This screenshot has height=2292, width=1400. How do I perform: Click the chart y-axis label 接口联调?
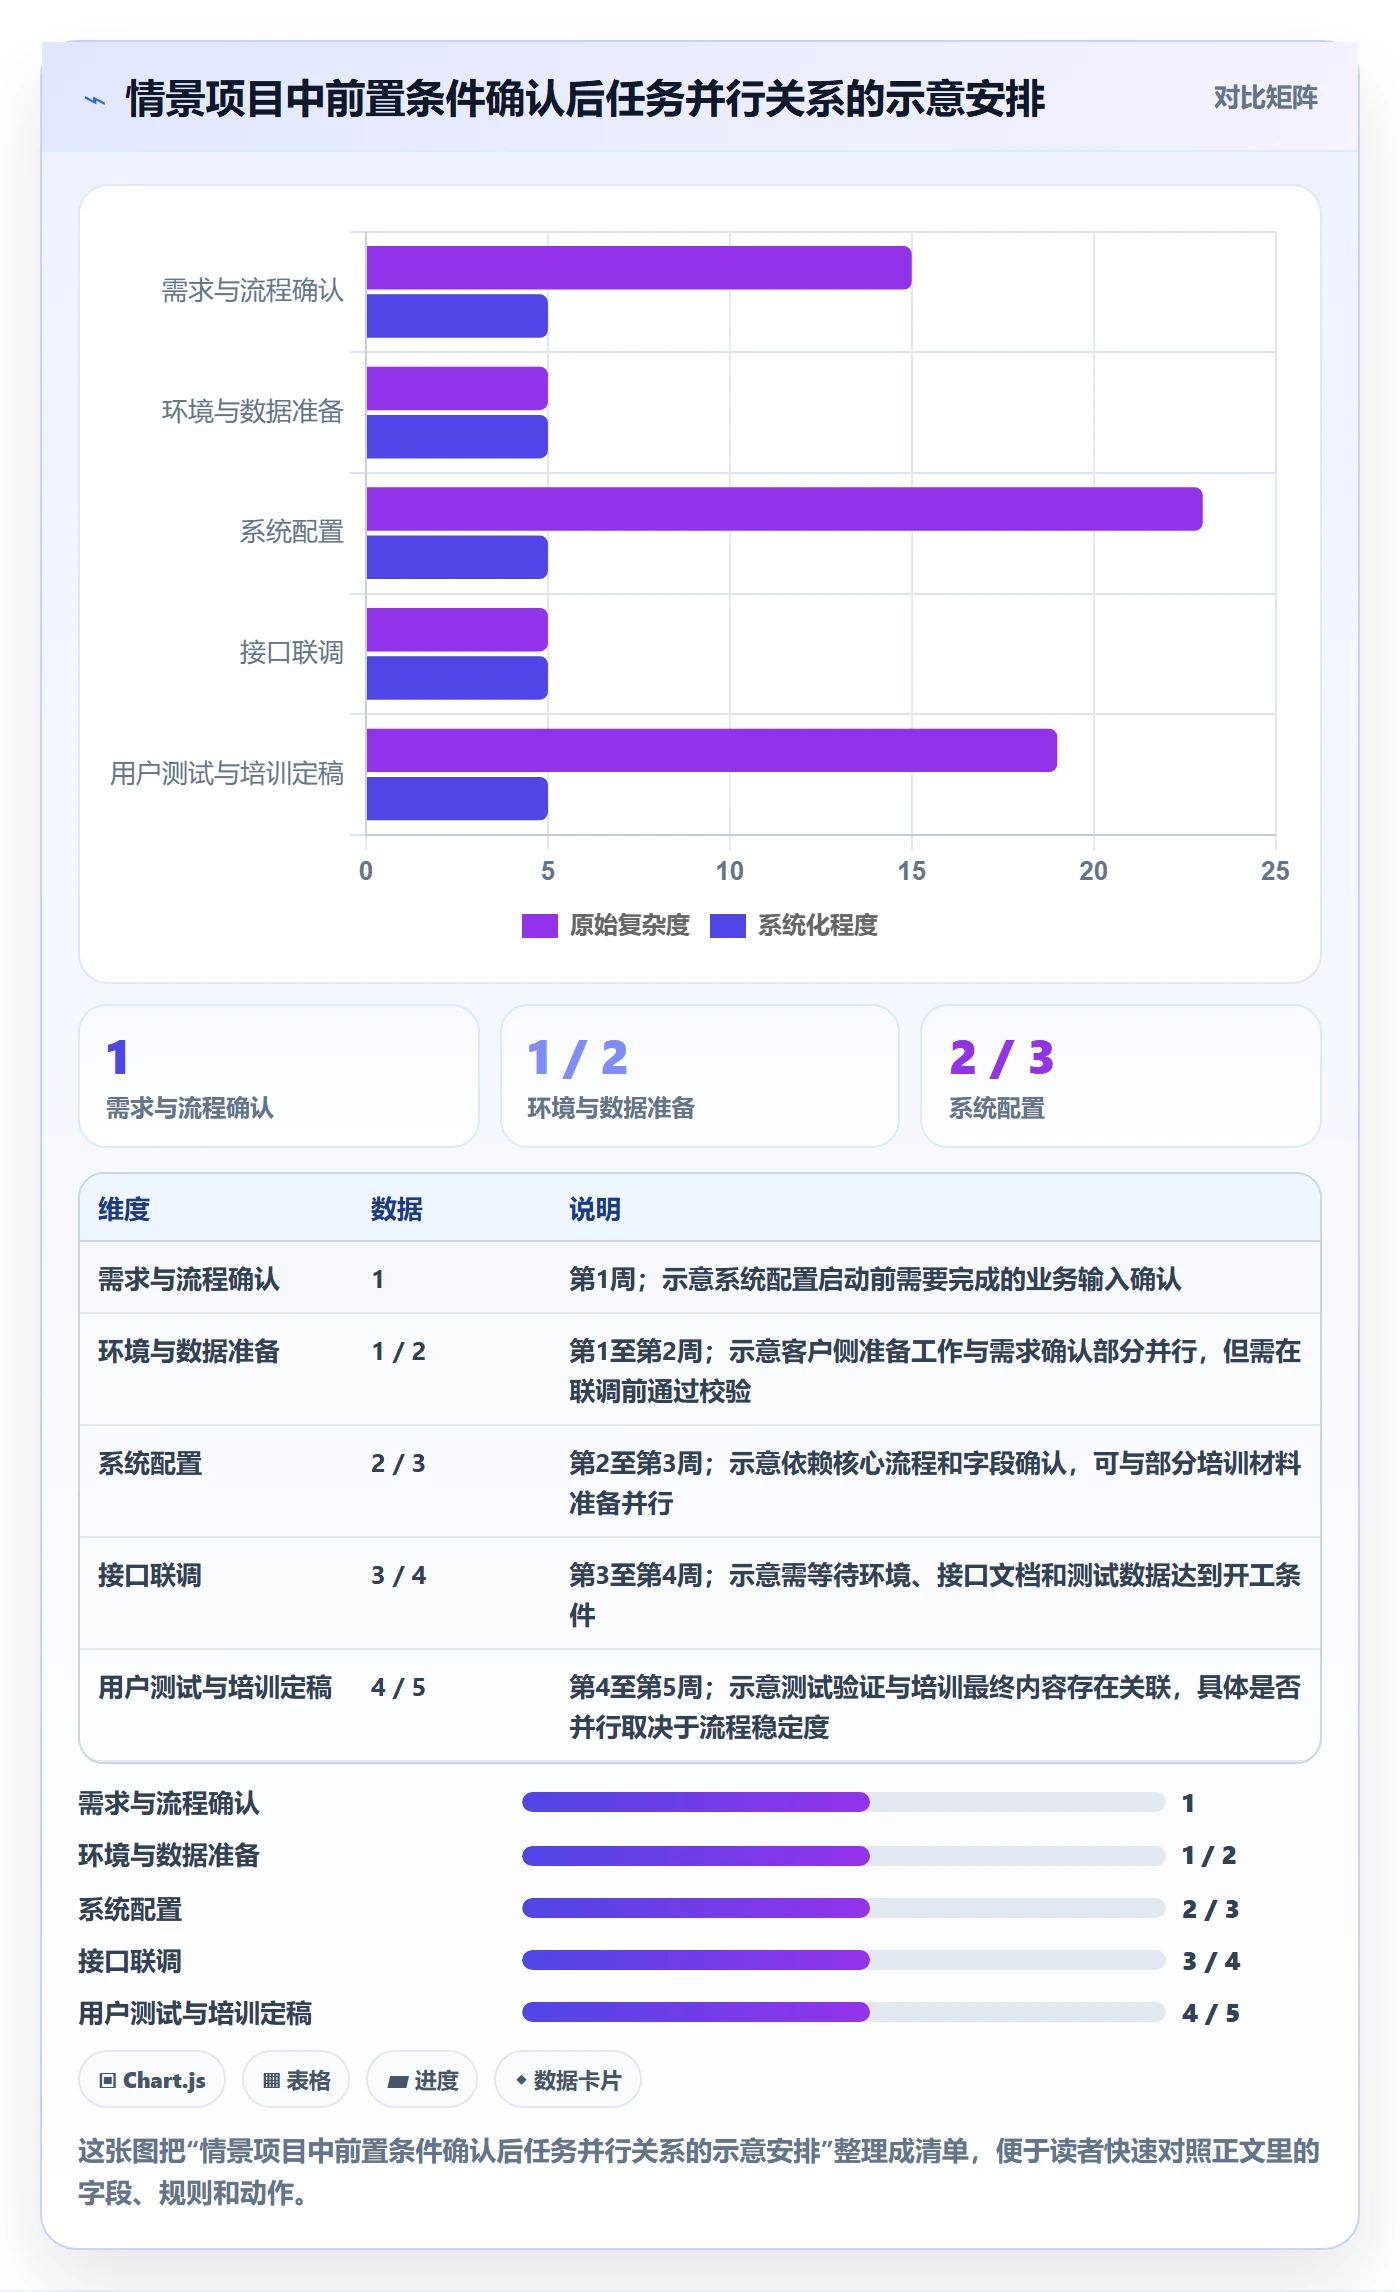click(x=291, y=653)
